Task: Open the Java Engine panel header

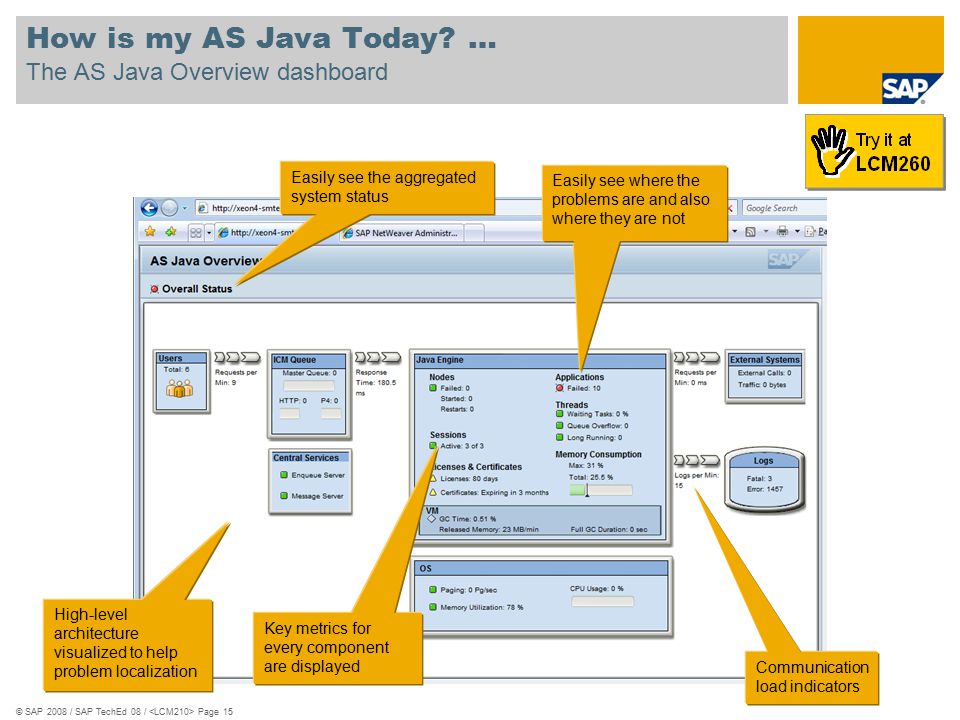Action: tap(539, 360)
